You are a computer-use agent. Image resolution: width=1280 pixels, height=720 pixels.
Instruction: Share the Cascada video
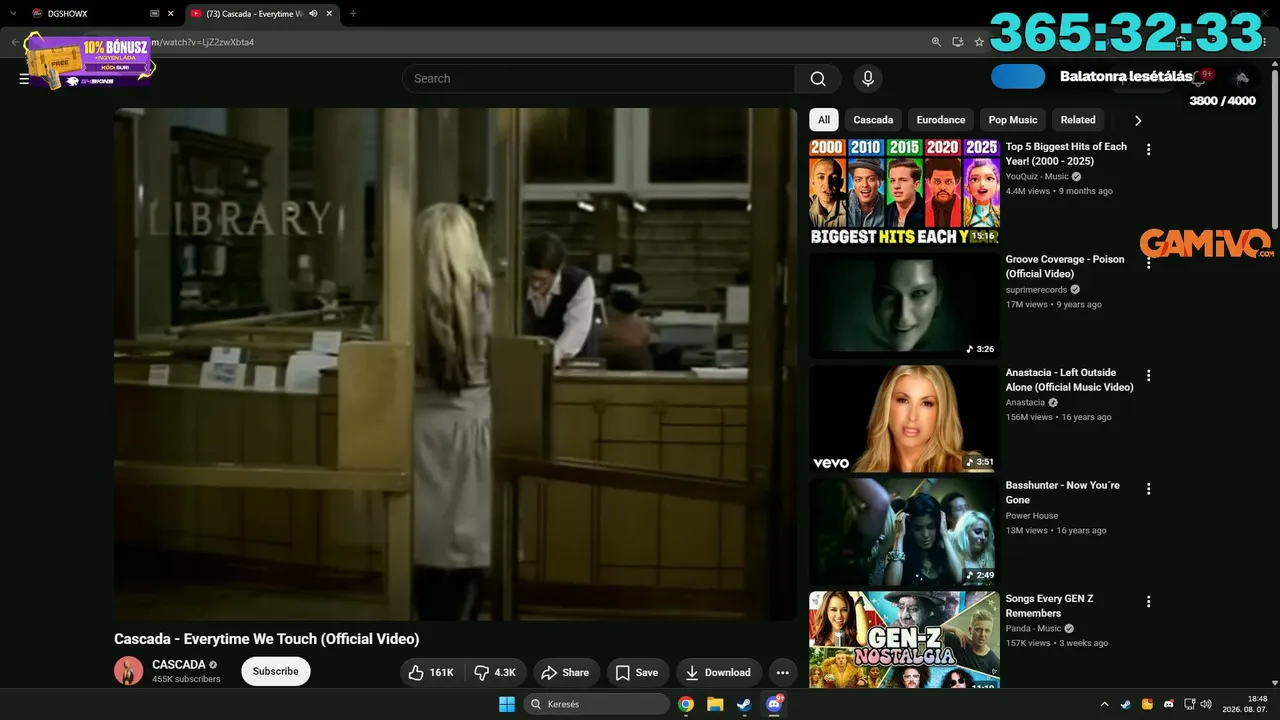click(x=565, y=673)
